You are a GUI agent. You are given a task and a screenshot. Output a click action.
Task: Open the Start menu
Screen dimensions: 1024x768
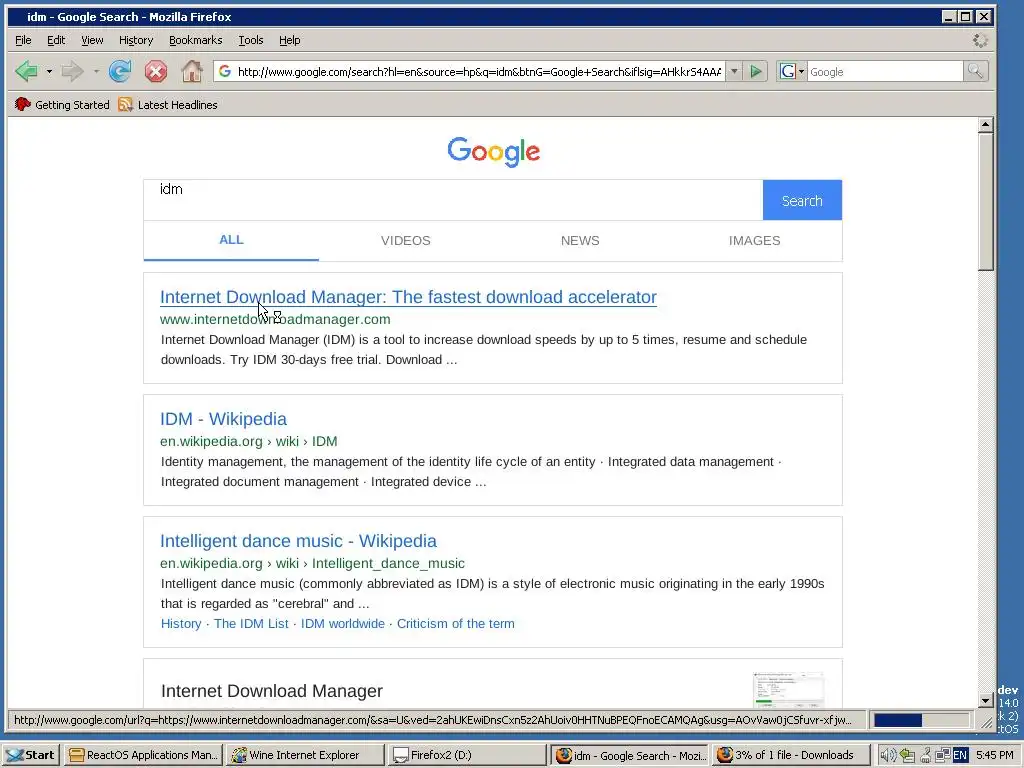(31, 756)
